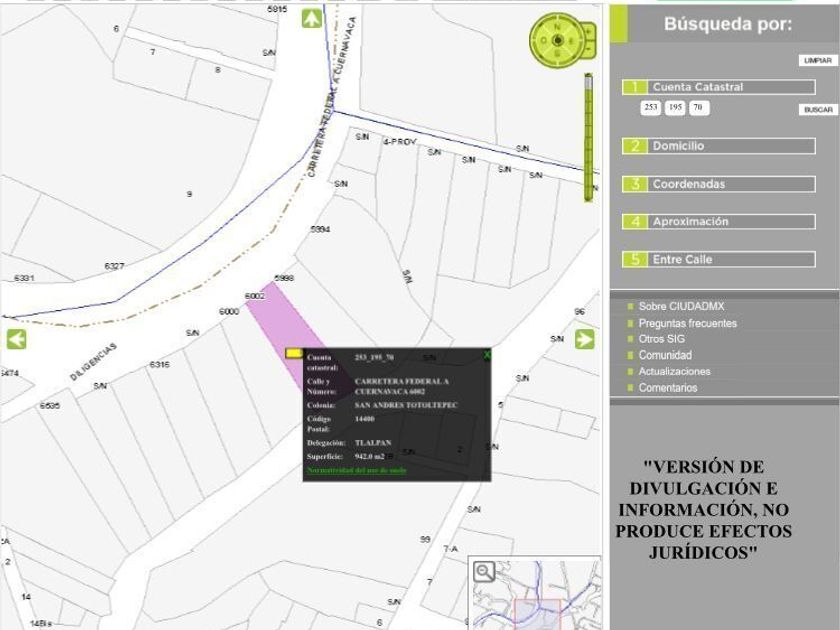Click SAN ANDRES TOTOLTEPEC colonia value
840x630 pixels.
(x=406, y=405)
